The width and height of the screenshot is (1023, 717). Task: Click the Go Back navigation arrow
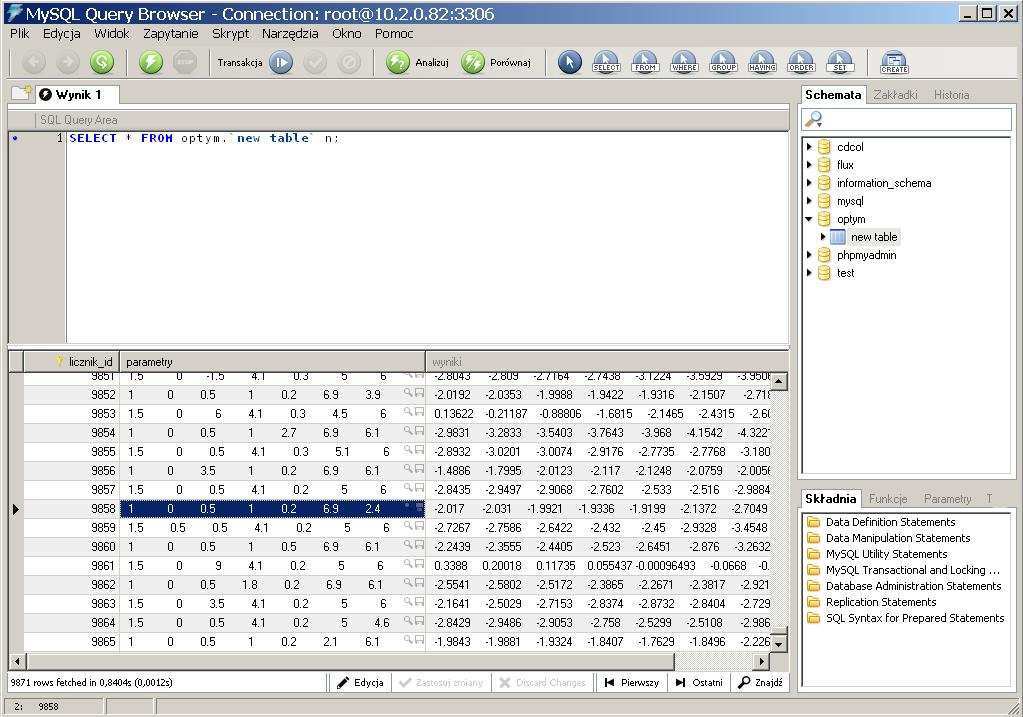(34, 63)
